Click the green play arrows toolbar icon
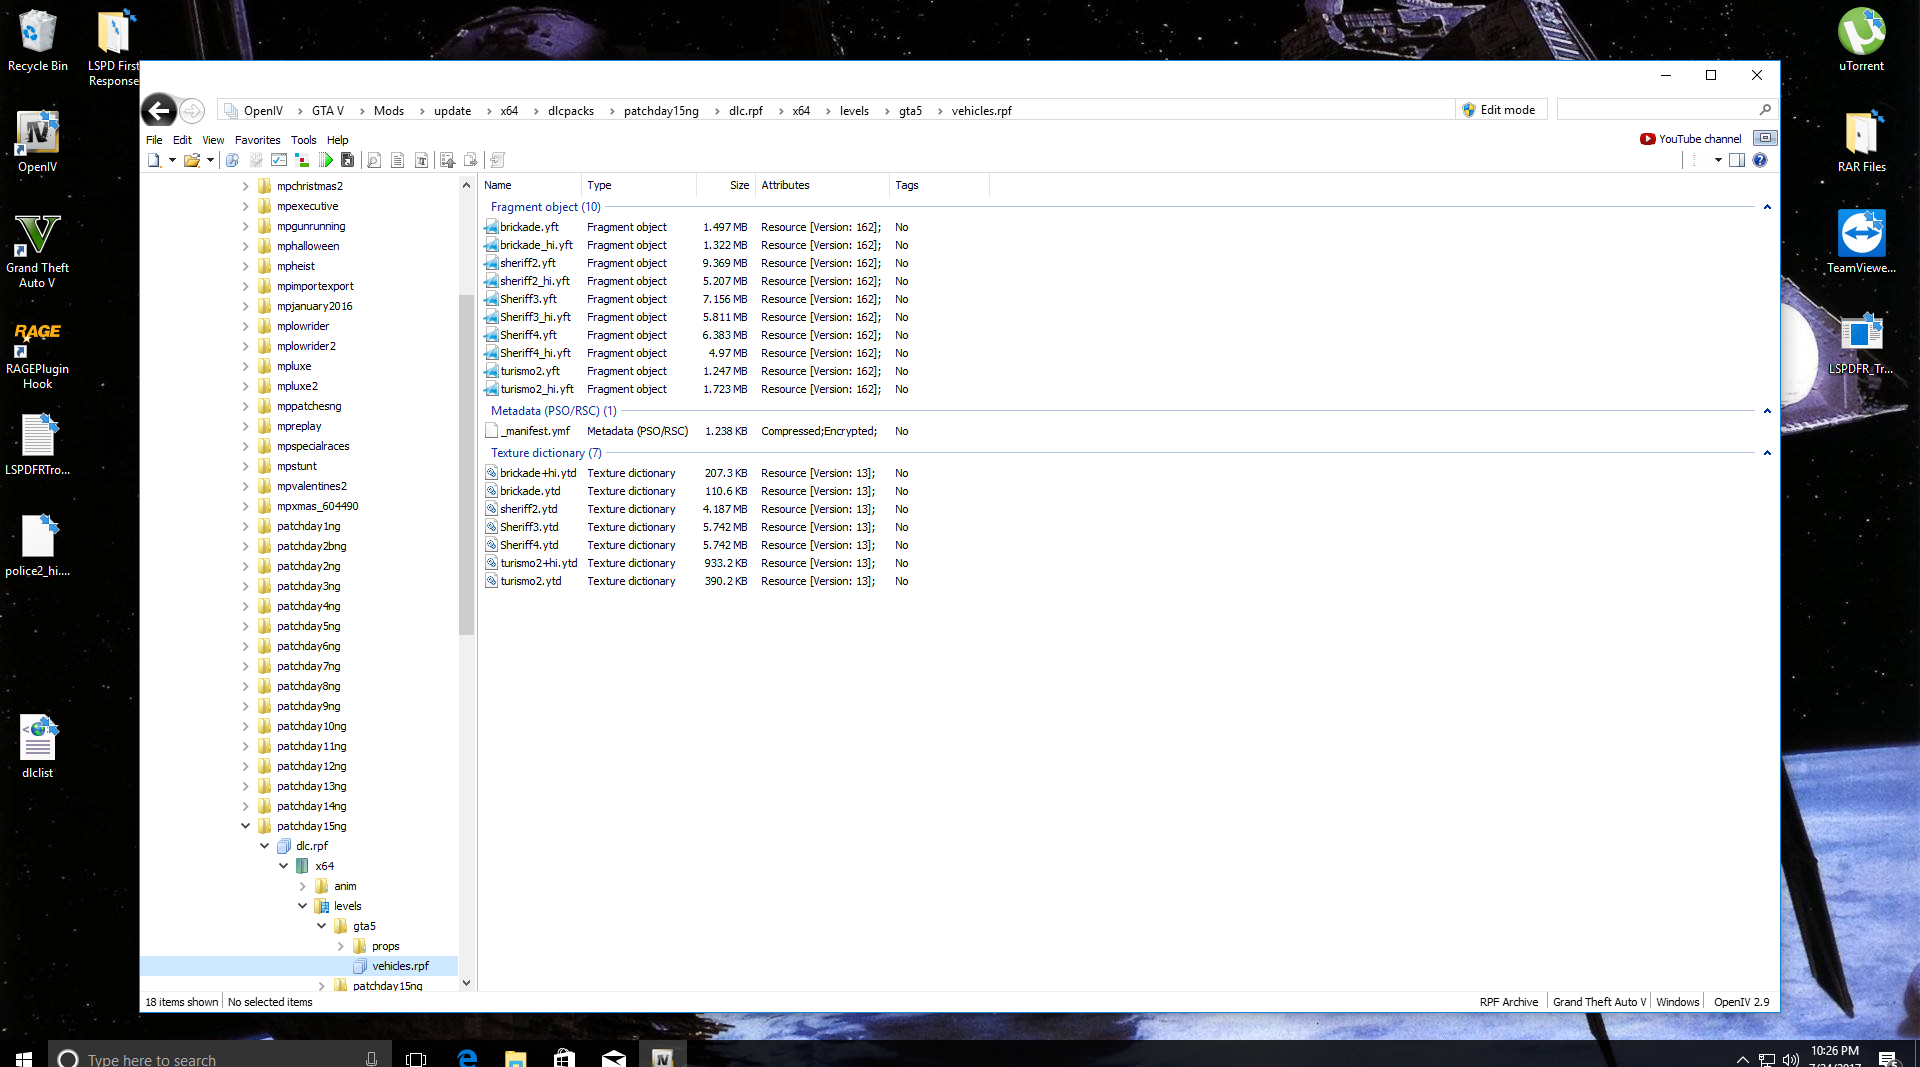Image resolution: width=1920 pixels, height=1067 pixels. point(326,160)
